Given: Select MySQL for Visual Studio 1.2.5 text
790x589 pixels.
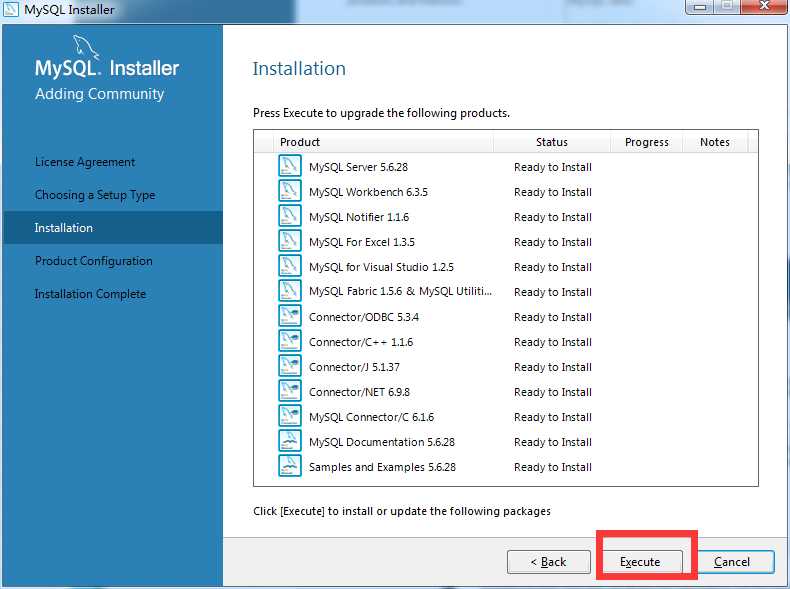Looking at the screenshot, I should tap(381, 267).
